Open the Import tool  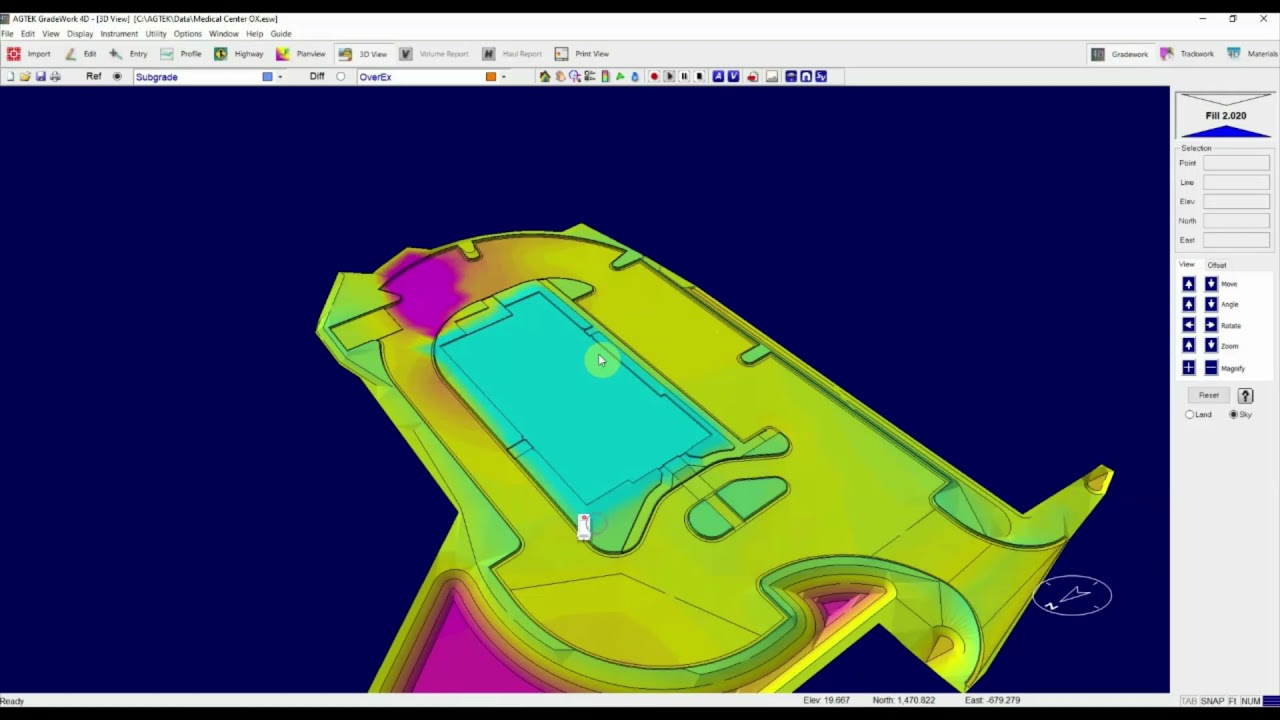pyautogui.click(x=29, y=54)
